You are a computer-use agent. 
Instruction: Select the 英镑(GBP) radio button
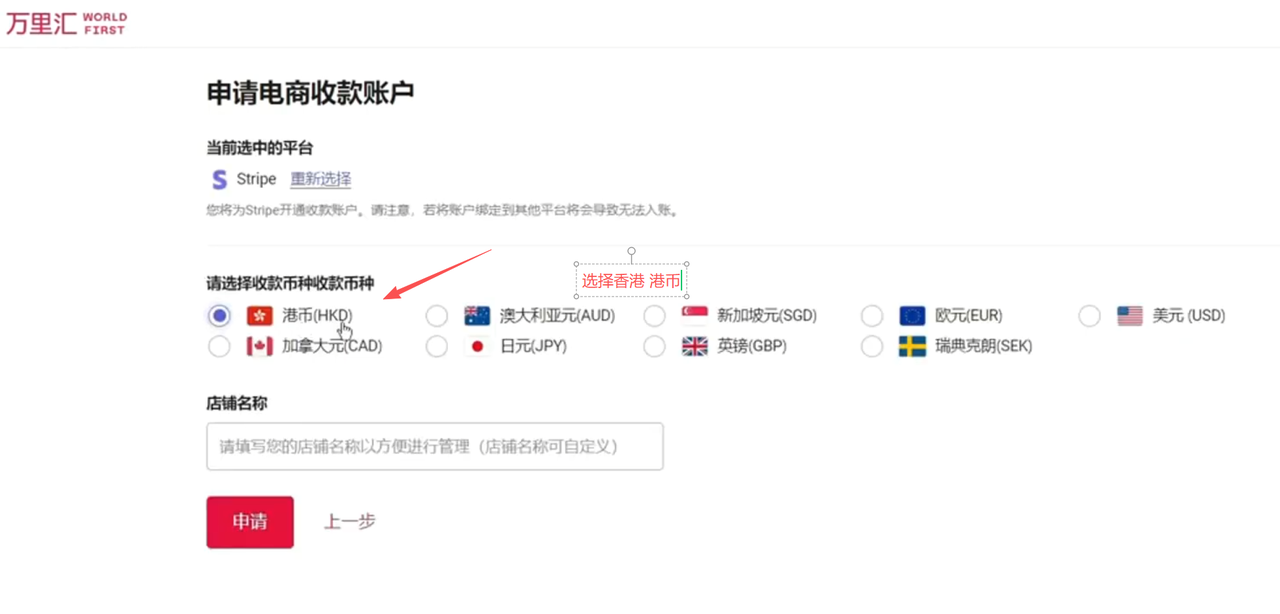654,347
